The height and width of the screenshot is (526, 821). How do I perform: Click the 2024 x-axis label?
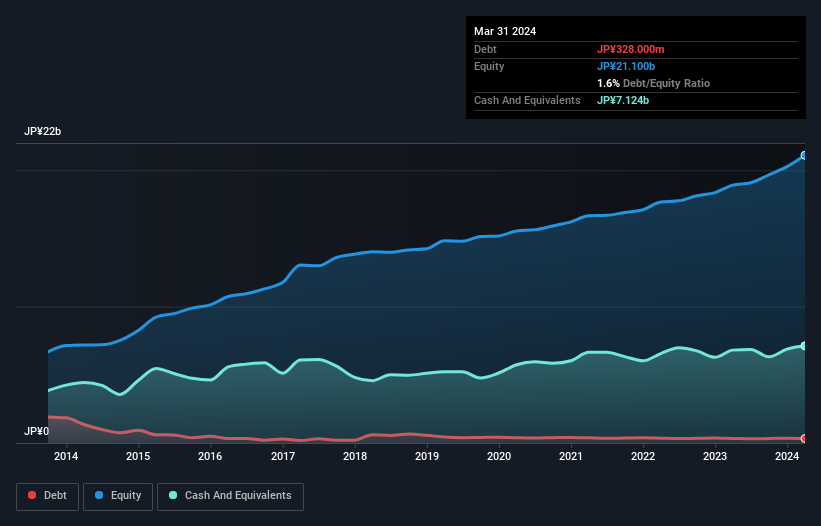tap(787, 457)
